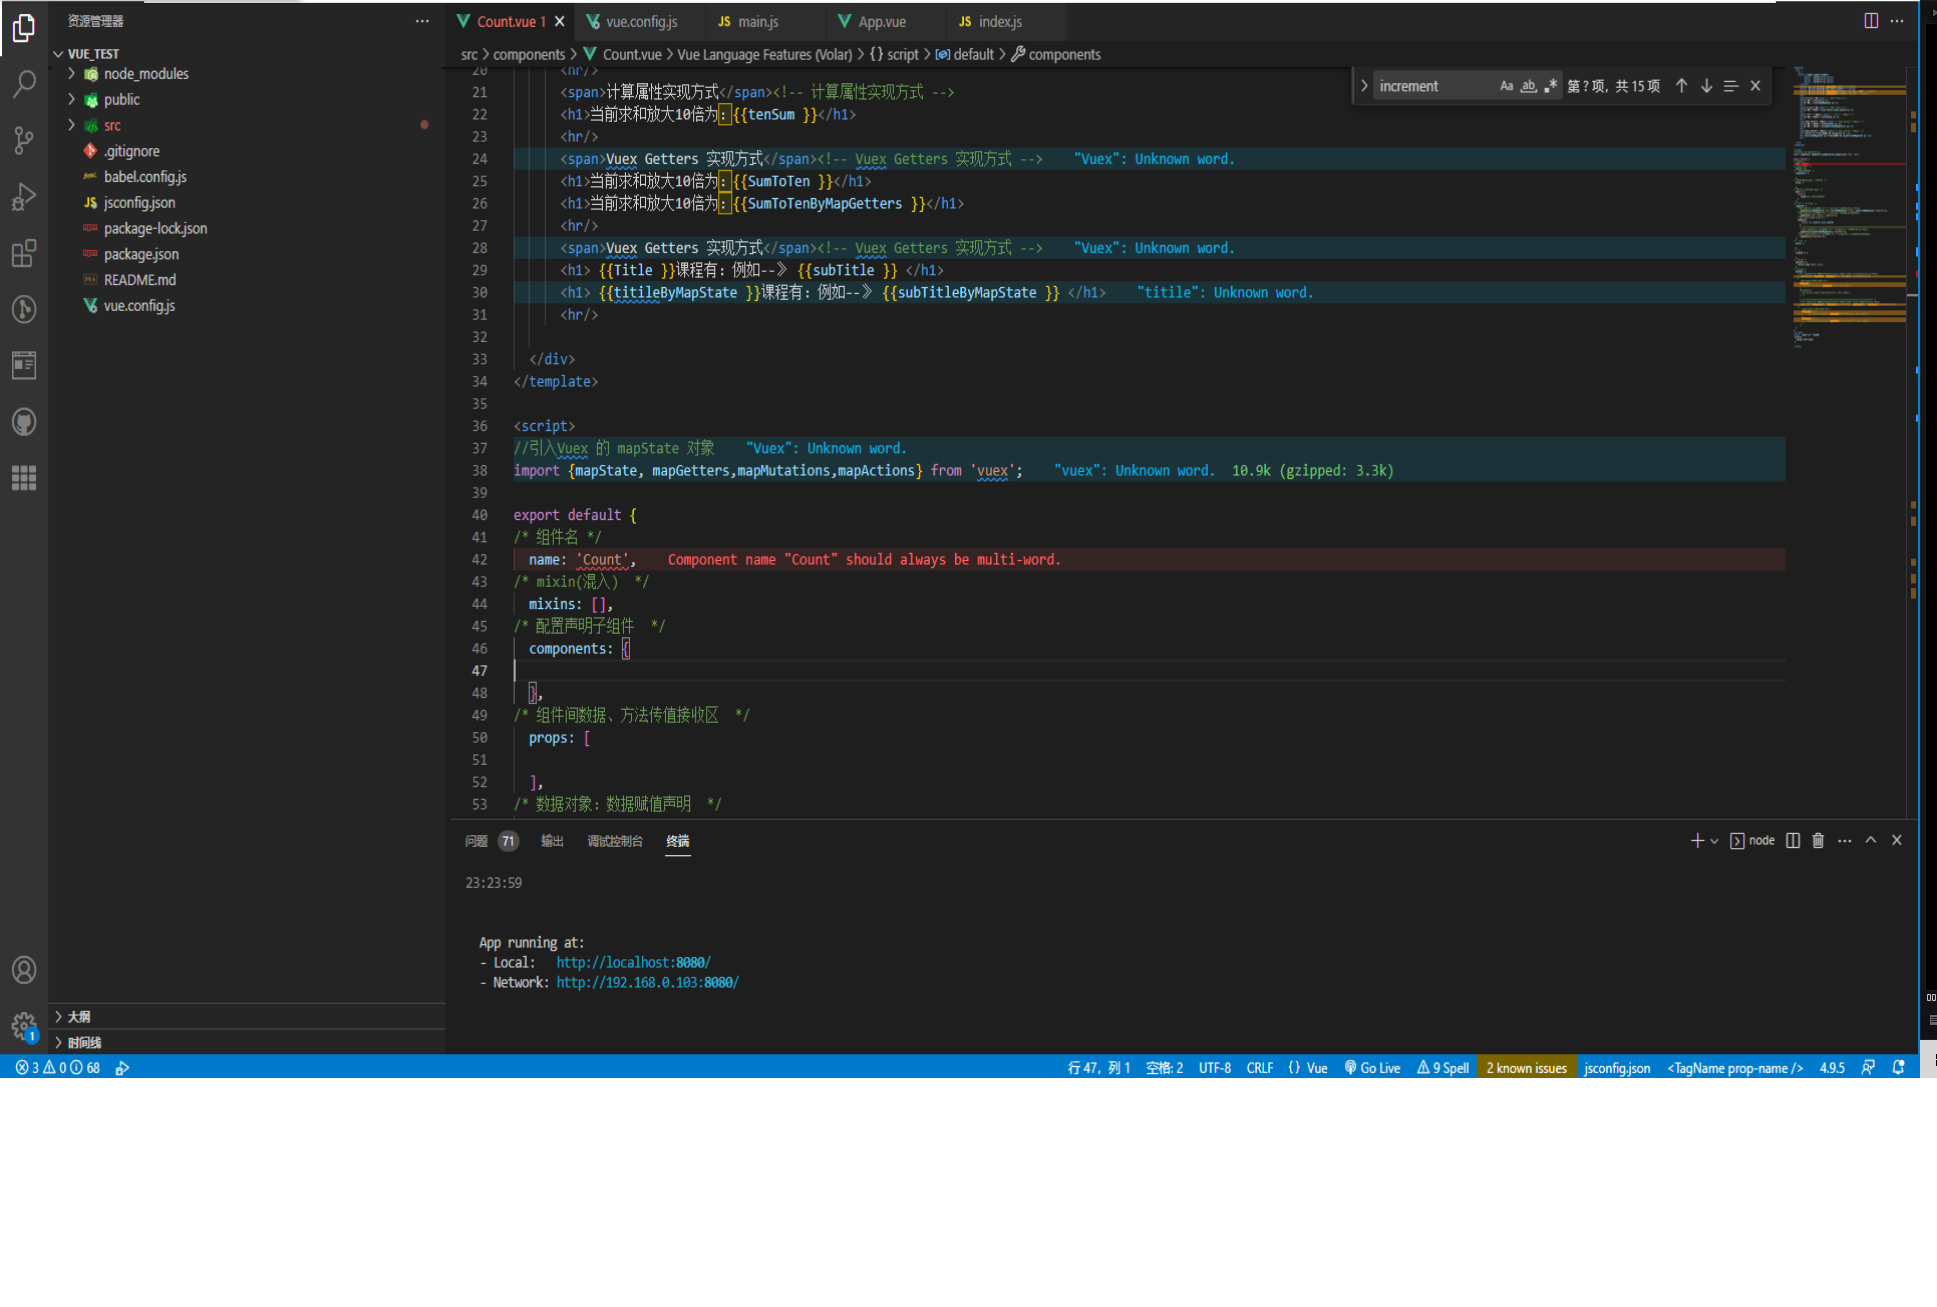The width and height of the screenshot is (1937, 1307).
Task: Open the Explorer panel more actions menu
Action: point(422,21)
